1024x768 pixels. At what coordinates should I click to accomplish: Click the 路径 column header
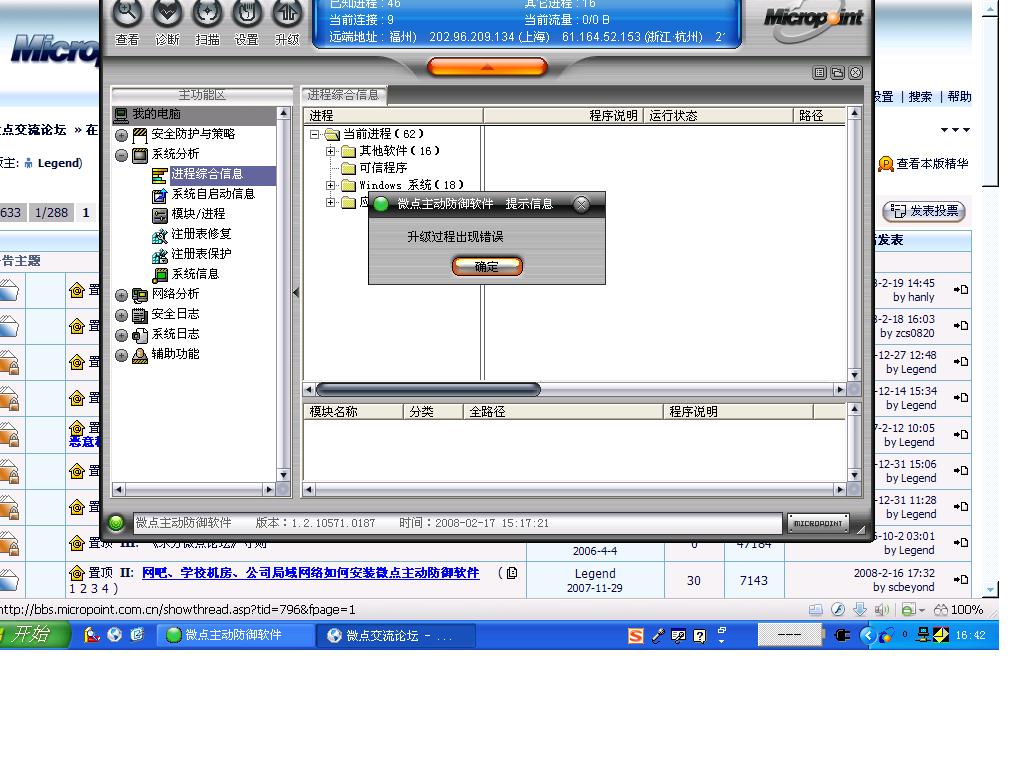820,116
